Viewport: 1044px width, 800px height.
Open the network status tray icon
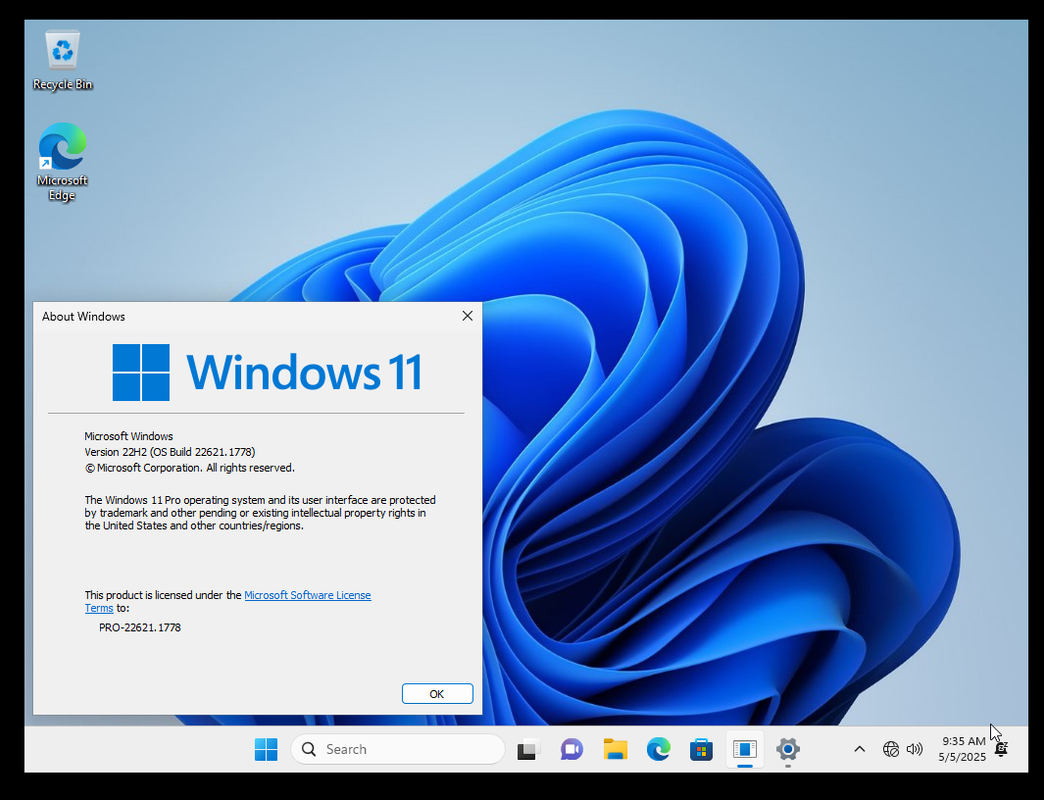click(891, 749)
